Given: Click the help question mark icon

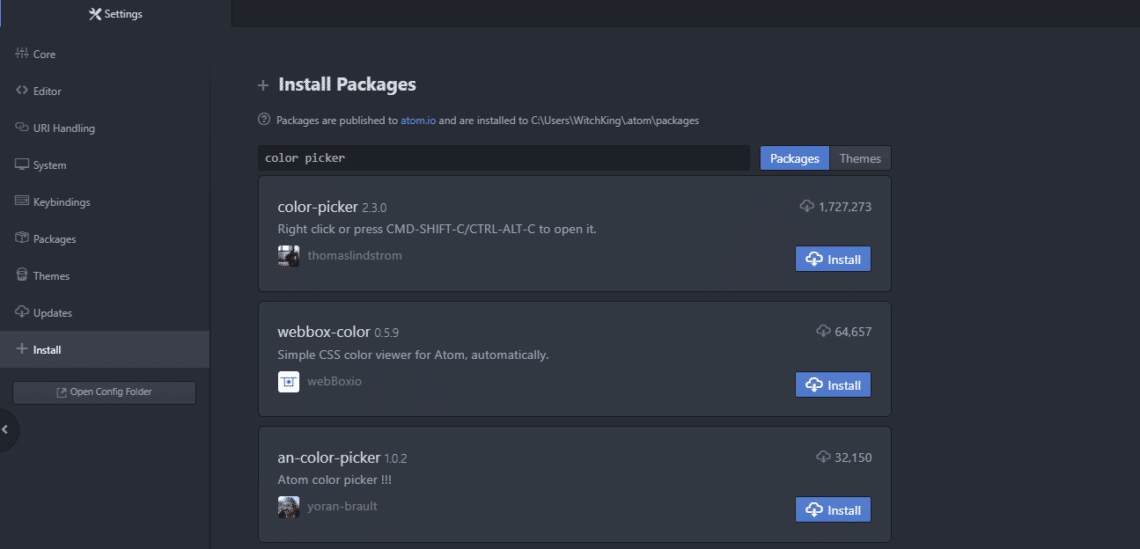Looking at the screenshot, I should (x=264, y=119).
